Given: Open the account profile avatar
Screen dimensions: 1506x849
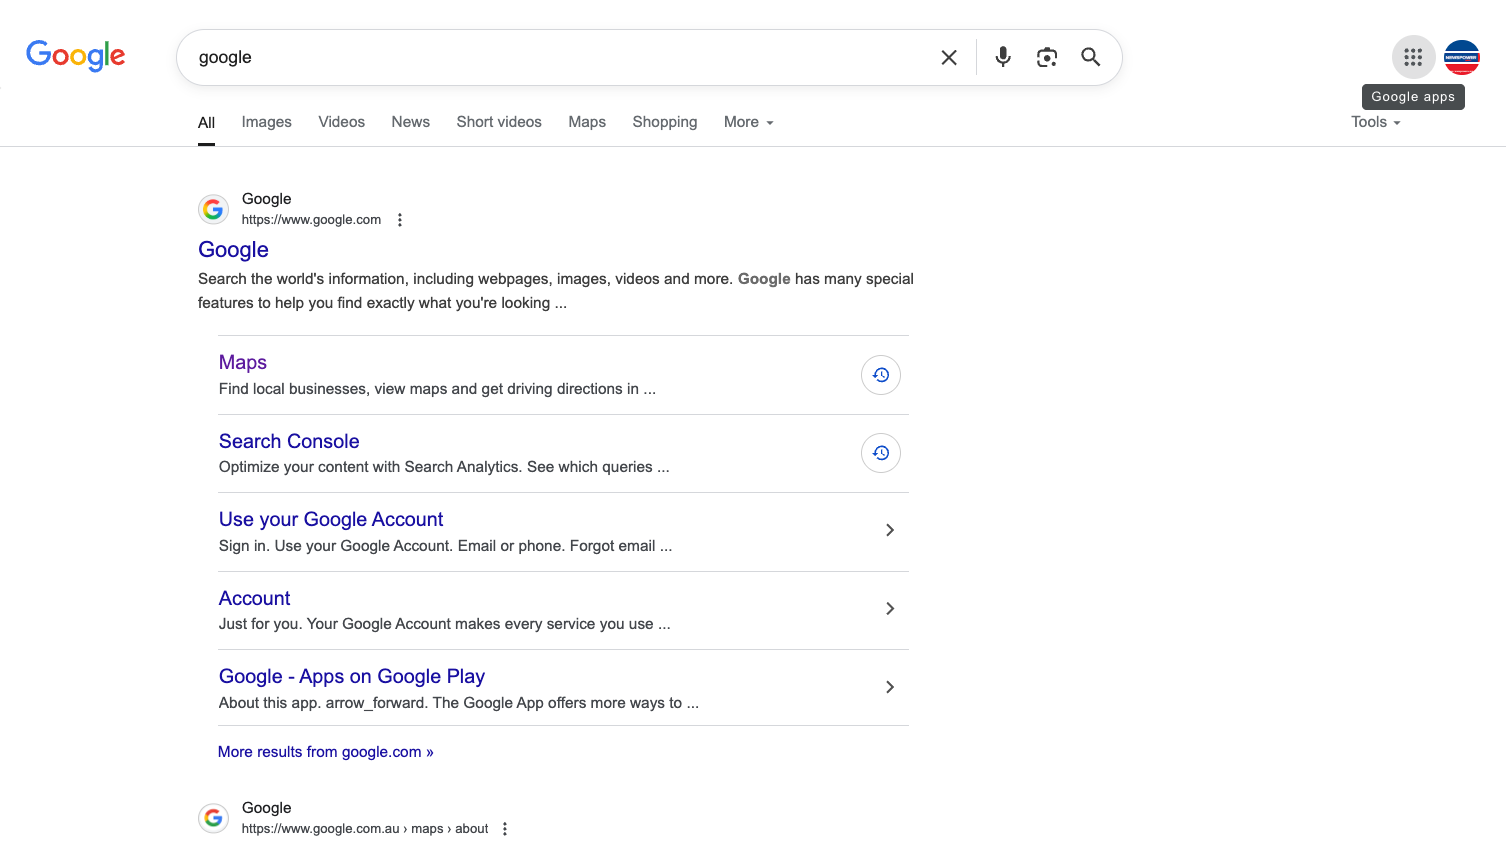Looking at the screenshot, I should point(1462,57).
